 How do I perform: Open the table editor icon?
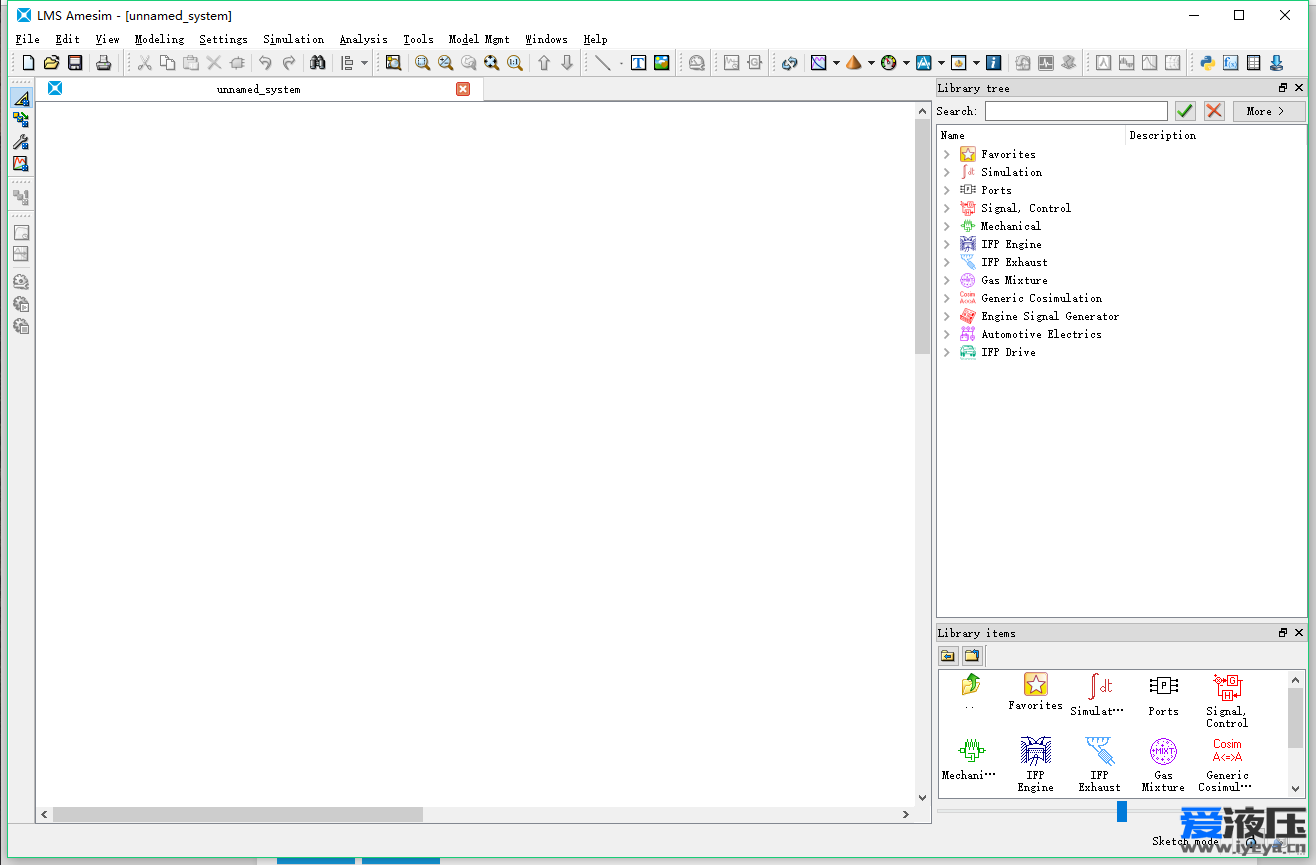(x=1254, y=63)
